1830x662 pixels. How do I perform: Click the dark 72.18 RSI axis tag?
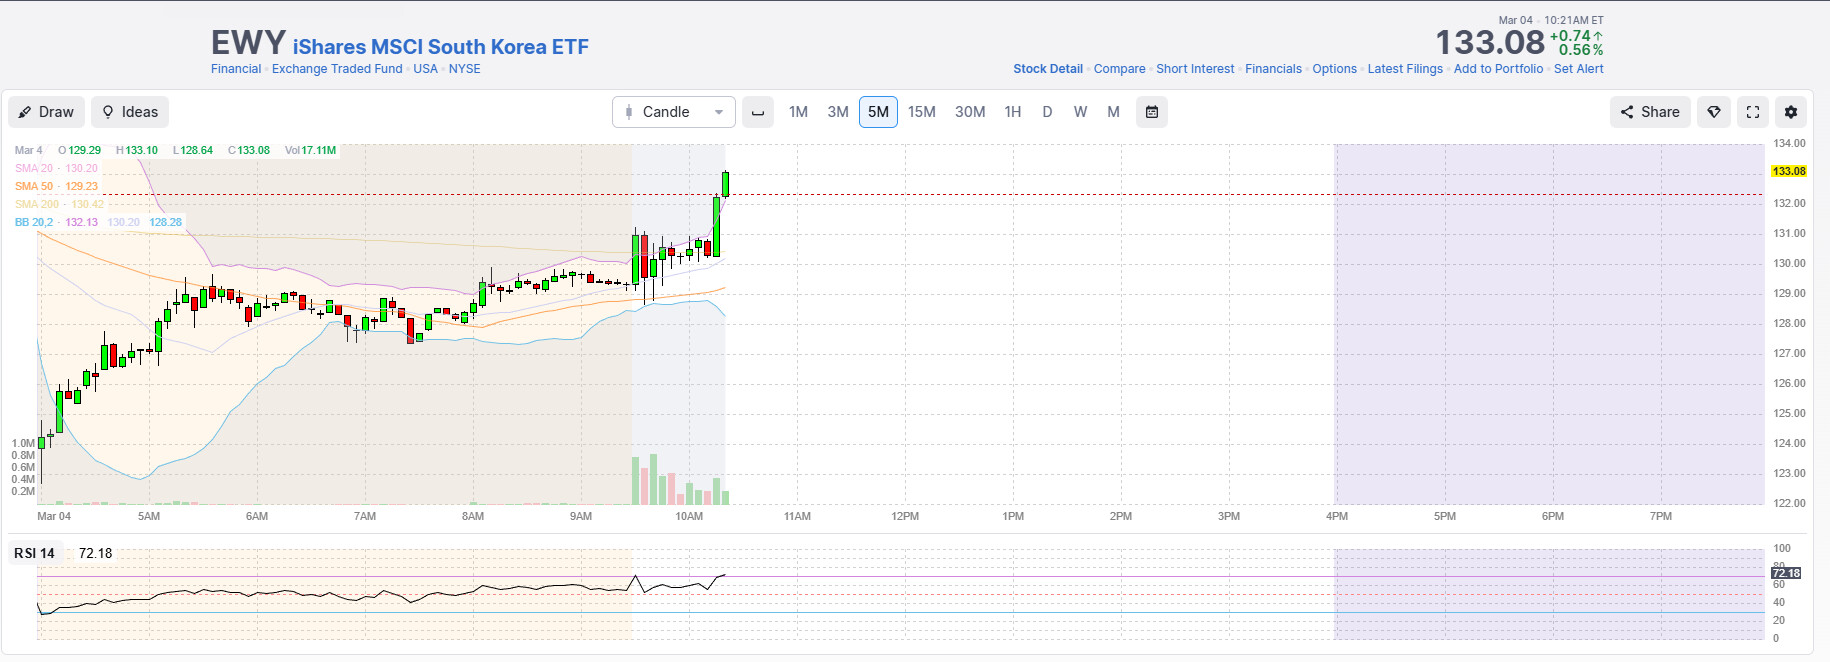(1786, 573)
